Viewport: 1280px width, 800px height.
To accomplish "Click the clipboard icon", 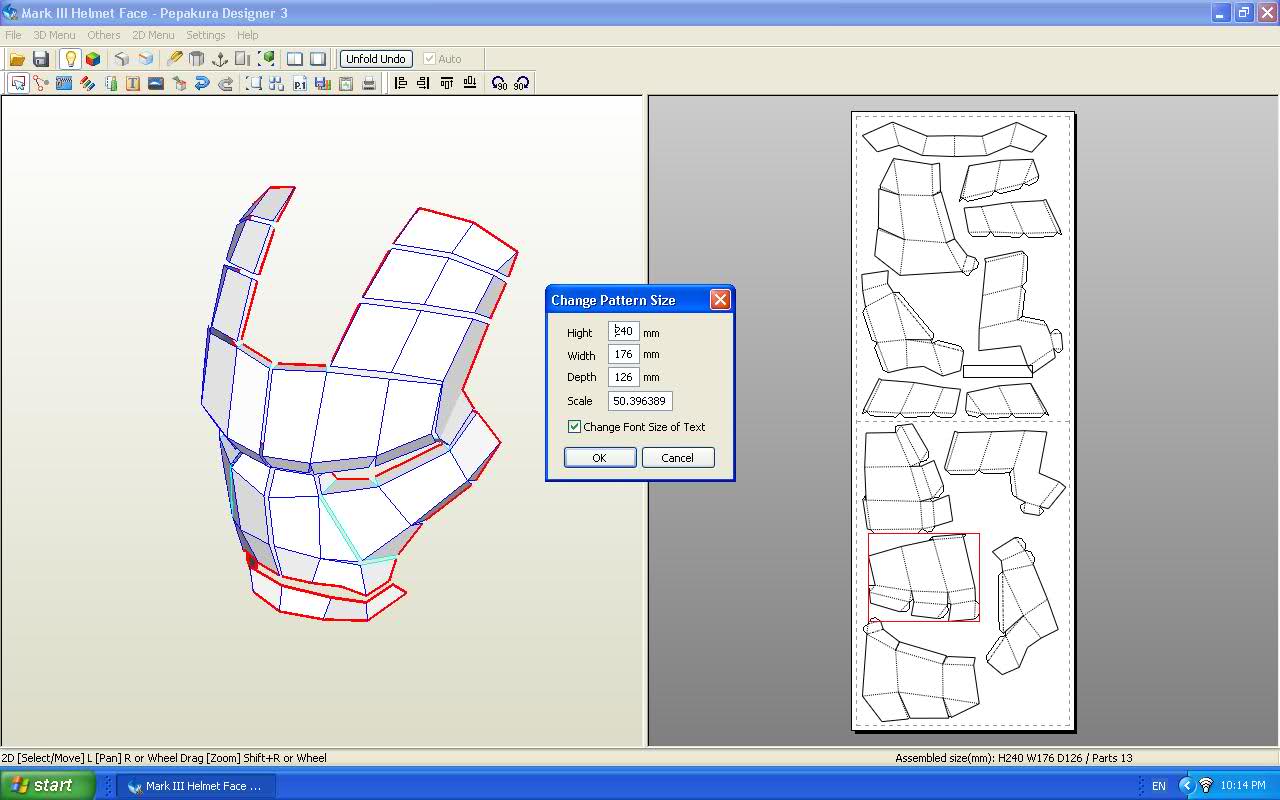I will 346,84.
